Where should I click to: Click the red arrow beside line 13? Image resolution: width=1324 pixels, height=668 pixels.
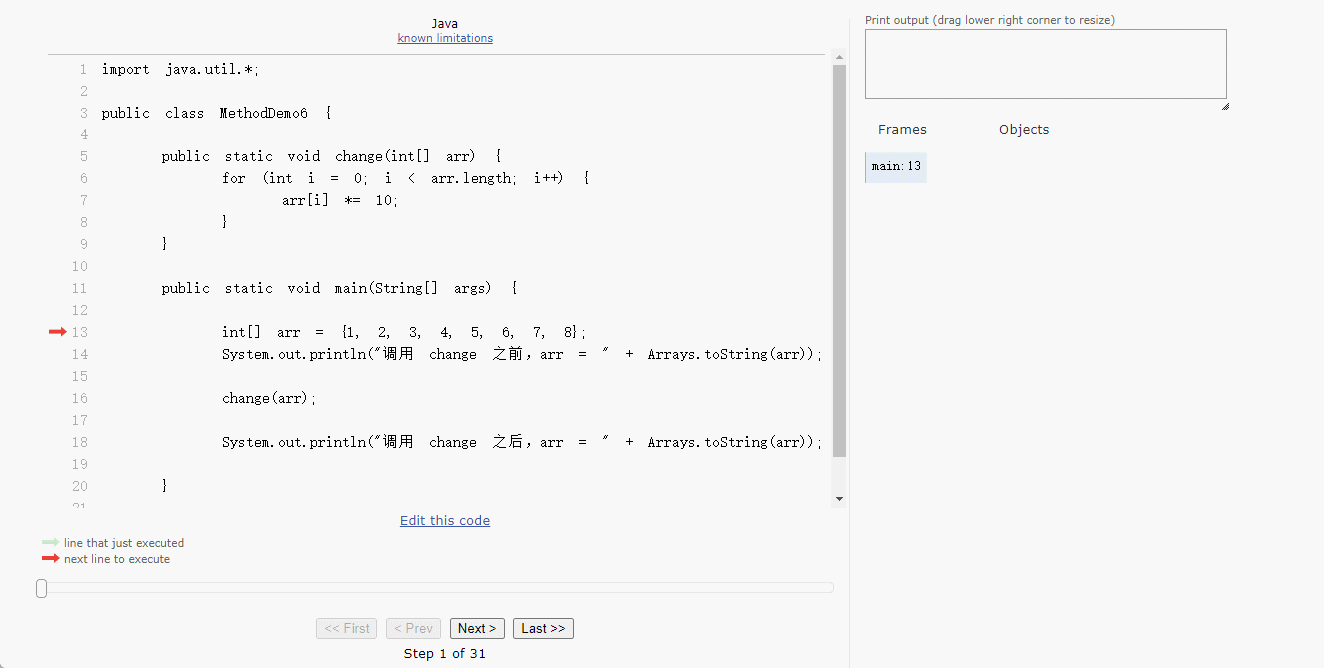pyautogui.click(x=57, y=332)
